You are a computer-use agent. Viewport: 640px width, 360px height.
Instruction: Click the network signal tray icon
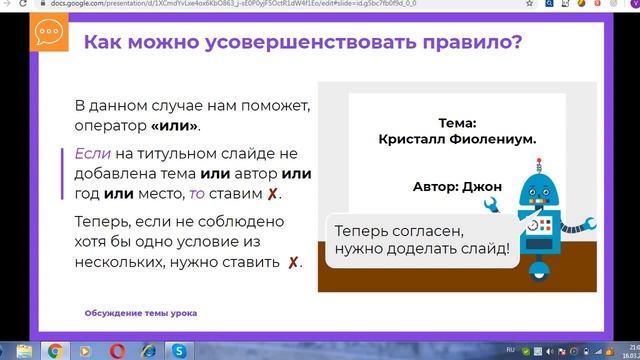click(598, 351)
